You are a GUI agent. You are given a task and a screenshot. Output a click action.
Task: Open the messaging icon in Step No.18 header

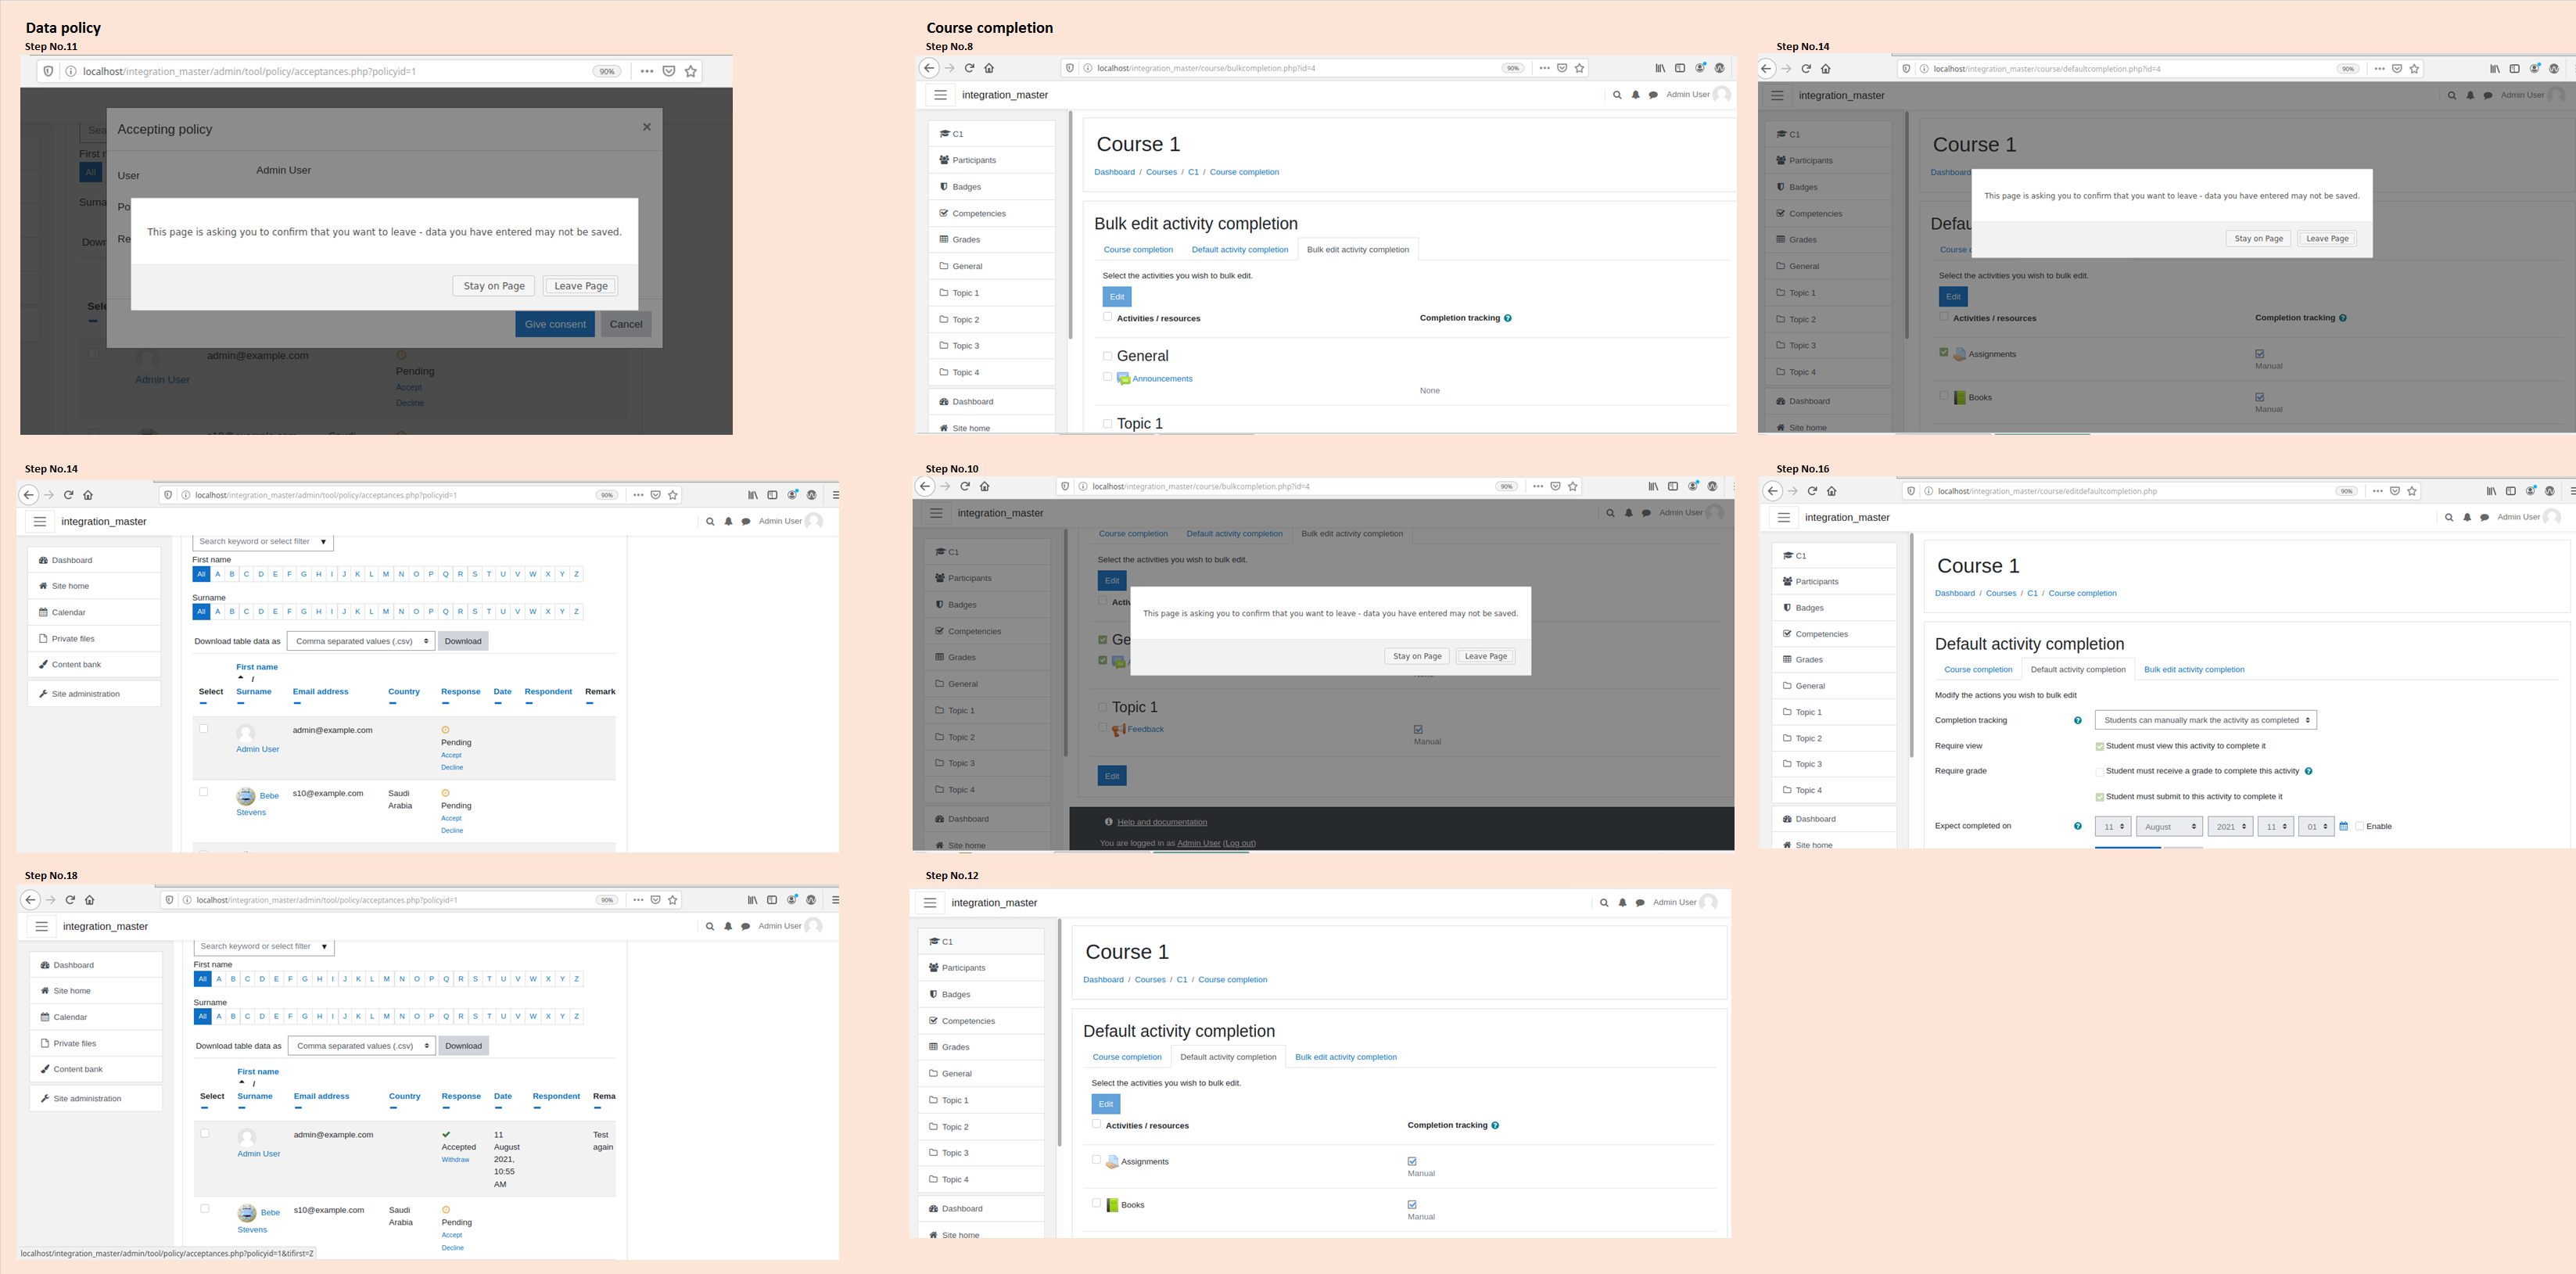(x=746, y=927)
